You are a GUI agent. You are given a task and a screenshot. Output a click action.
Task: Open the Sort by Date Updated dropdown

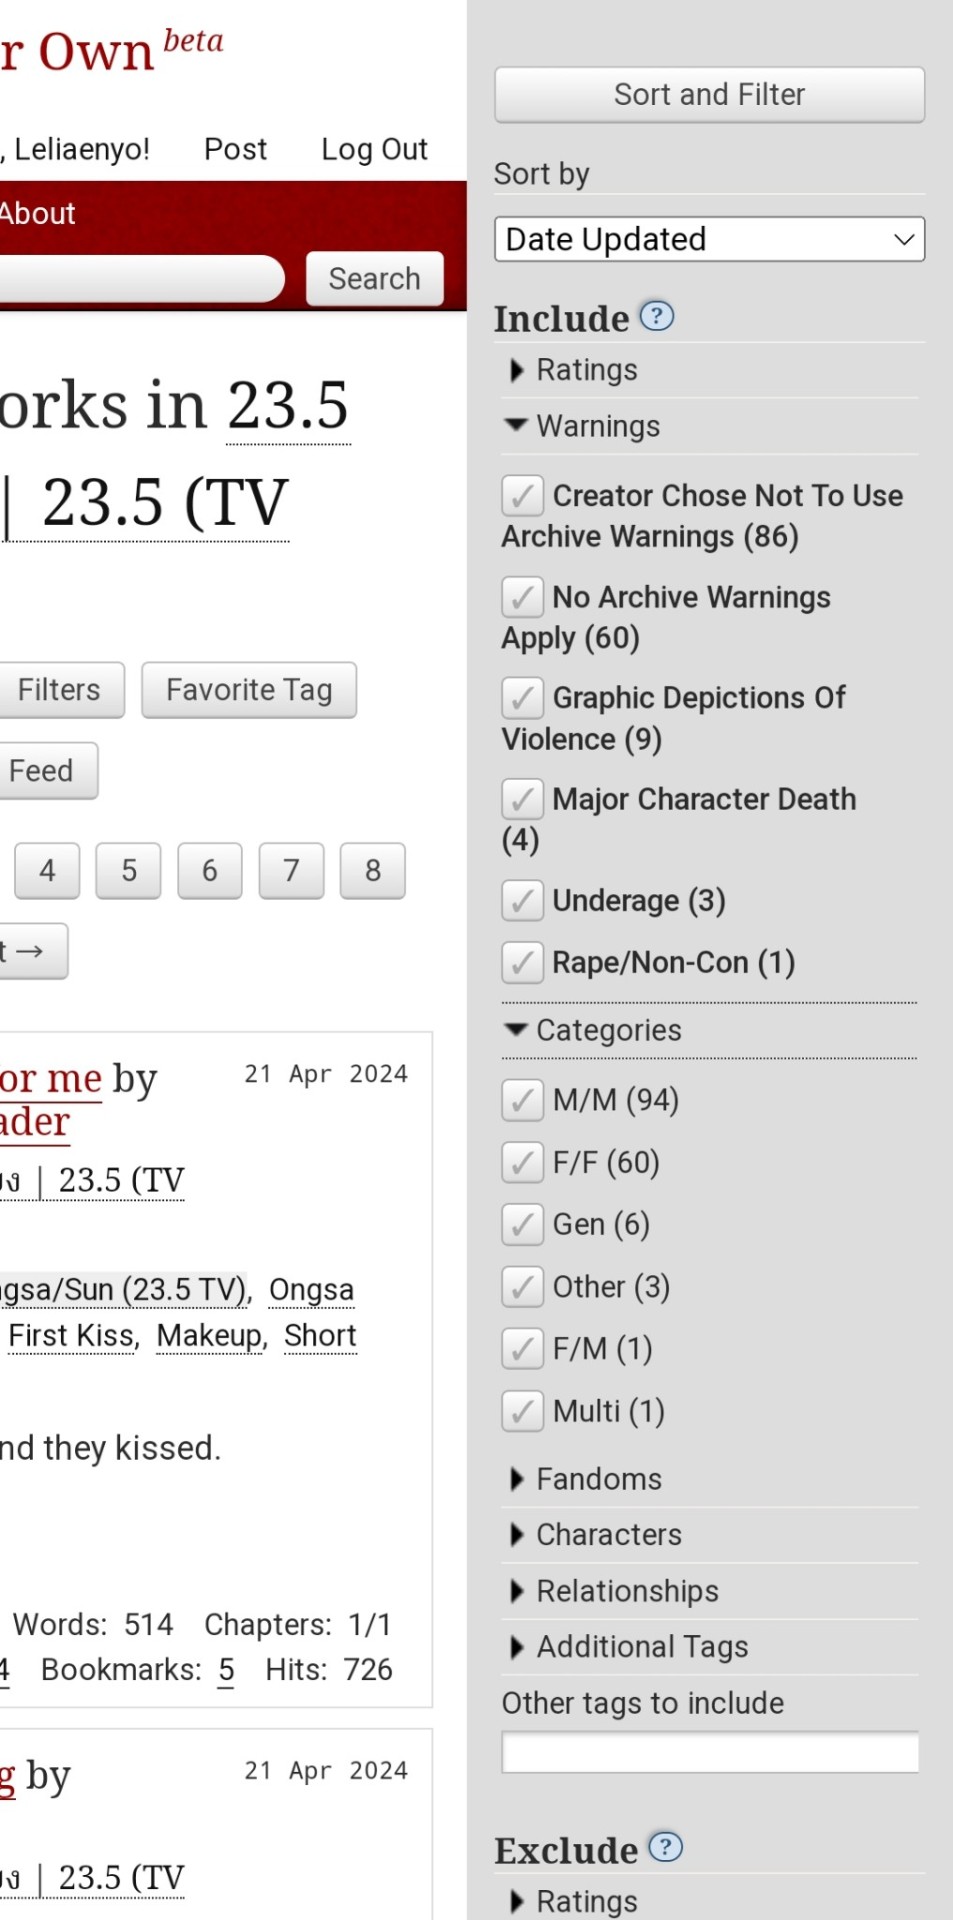tap(709, 240)
